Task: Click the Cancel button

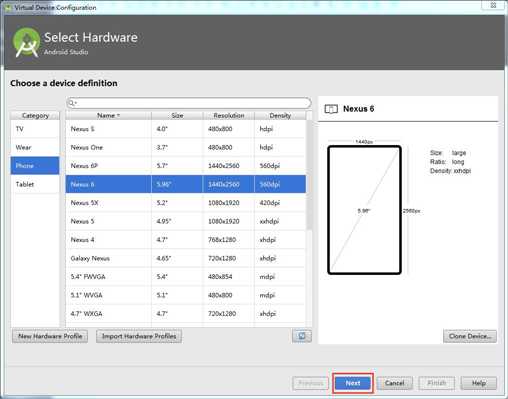Action: [395, 383]
